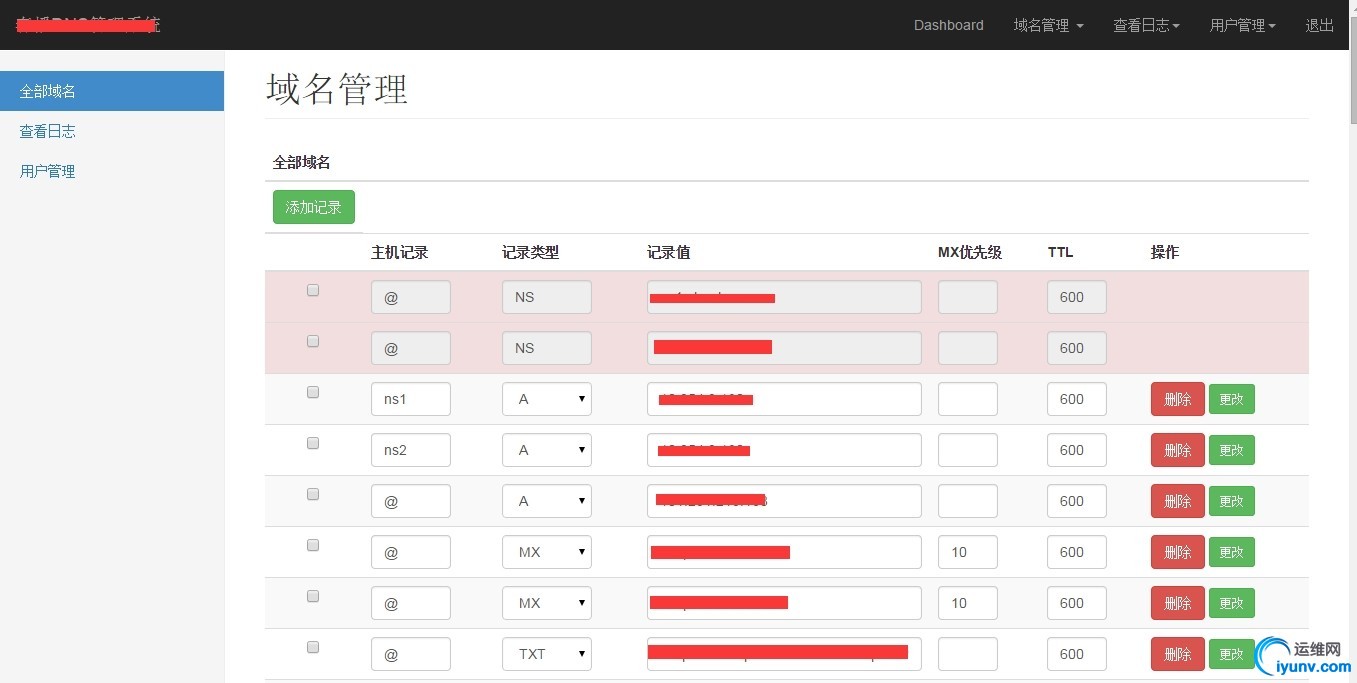The width and height of the screenshot is (1357, 683).
Task: Click the 全部域名 label above the add button
Action: pyautogui.click(x=302, y=162)
